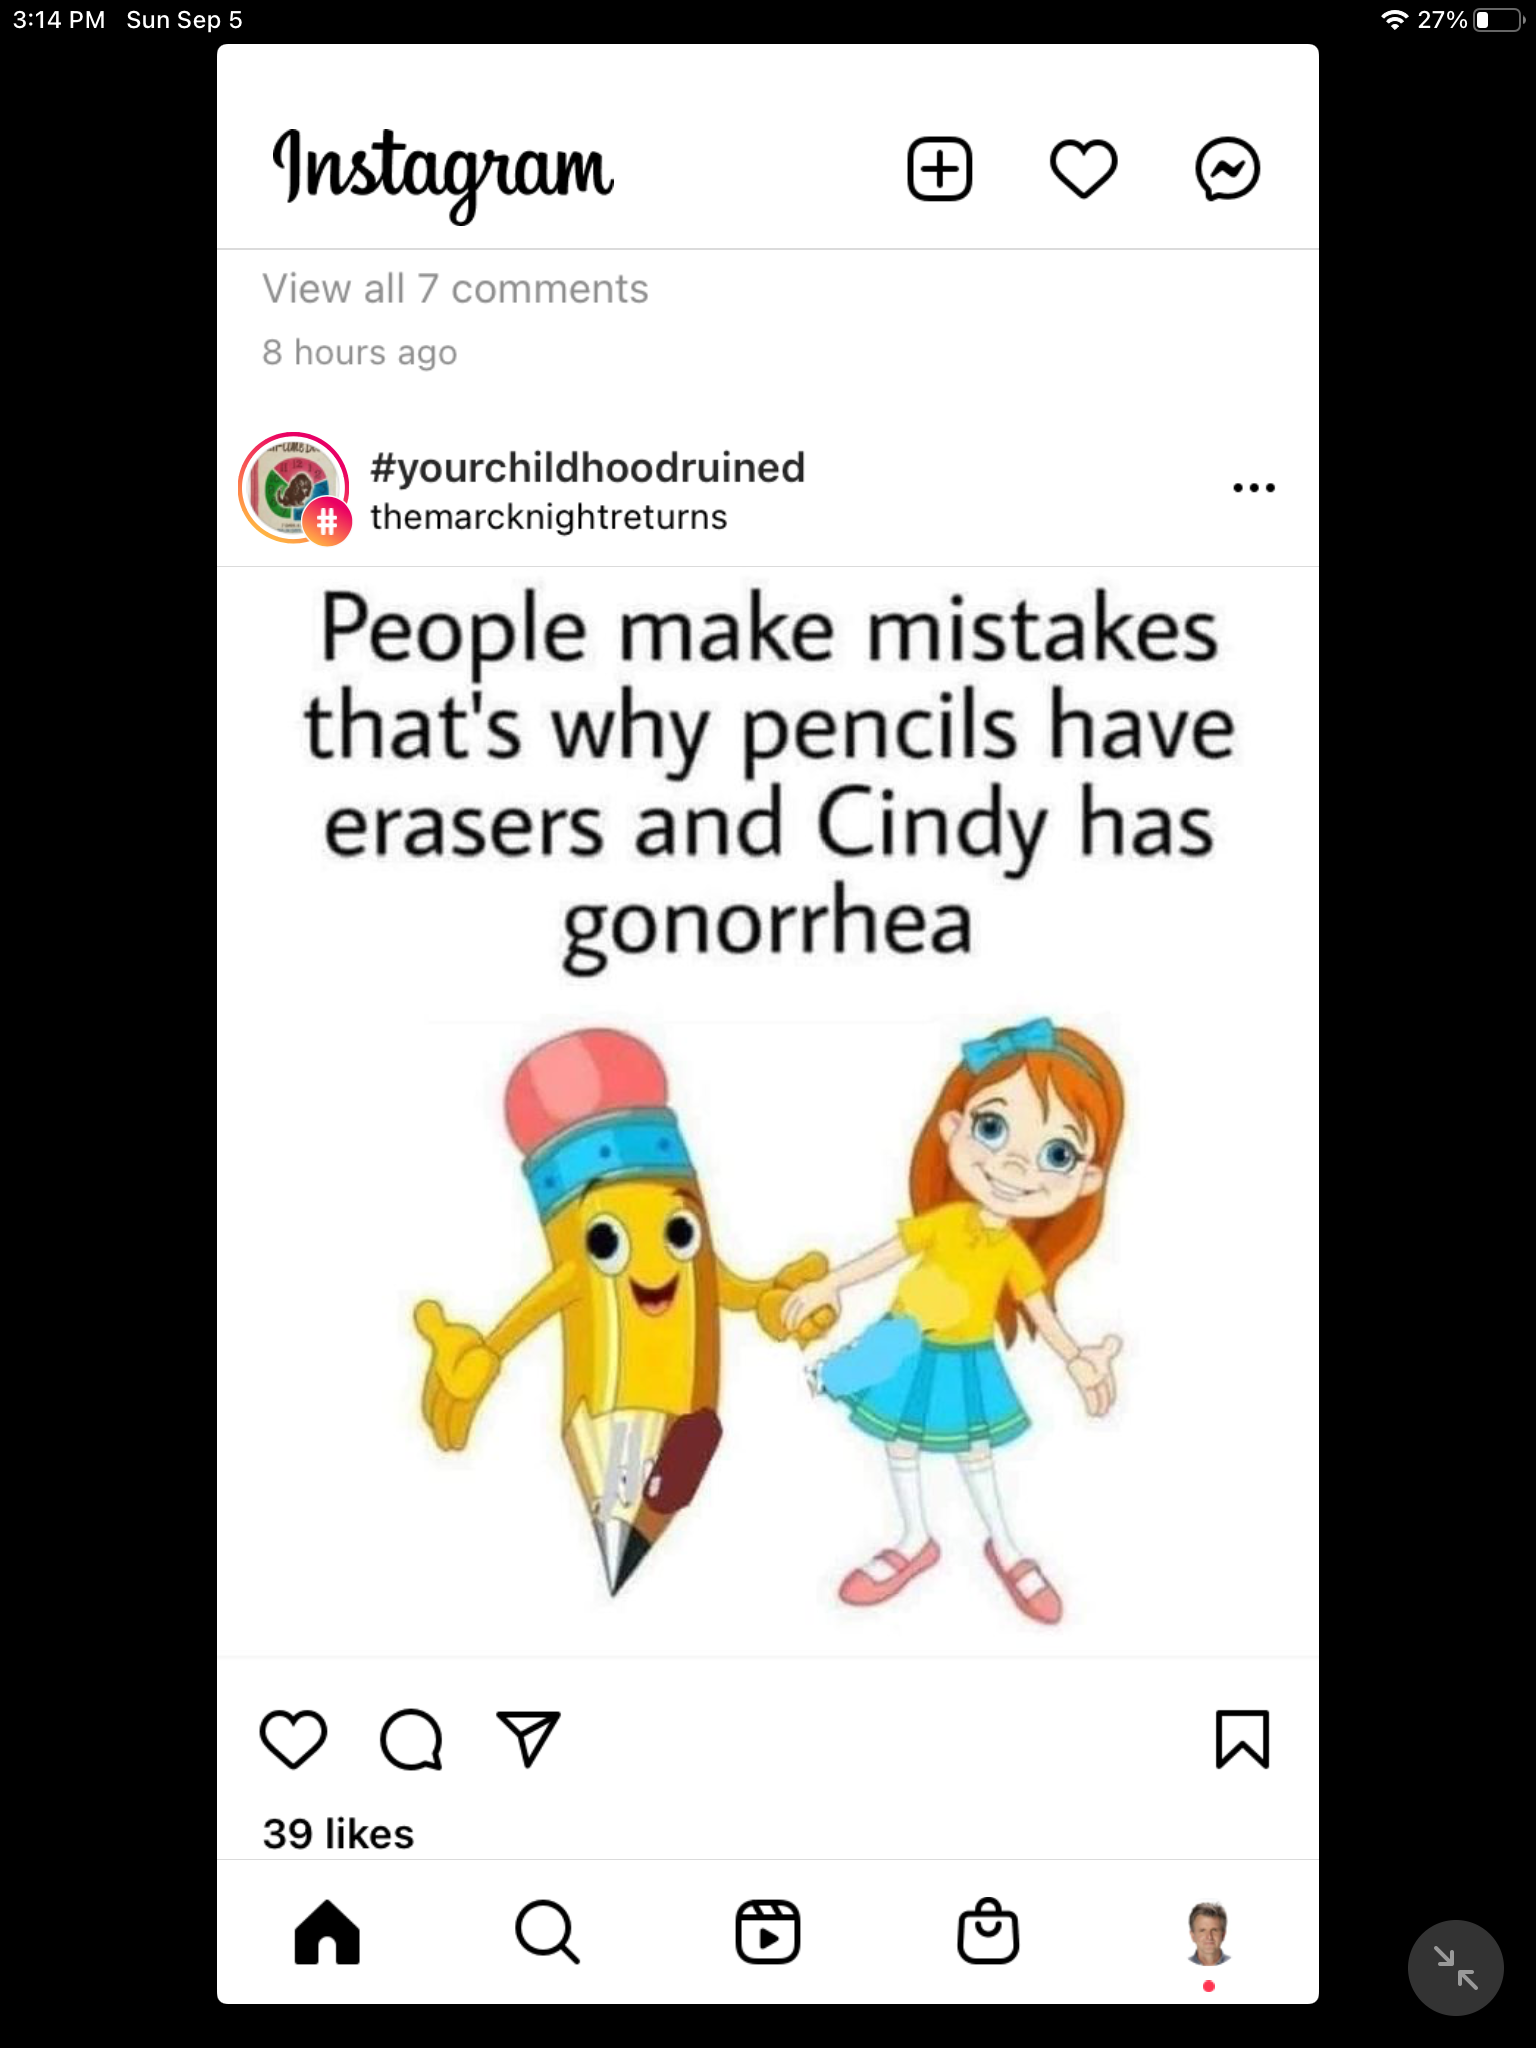View the 39 likes list
1536x2048 pixels.
pyautogui.click(x=338, y=1834)
